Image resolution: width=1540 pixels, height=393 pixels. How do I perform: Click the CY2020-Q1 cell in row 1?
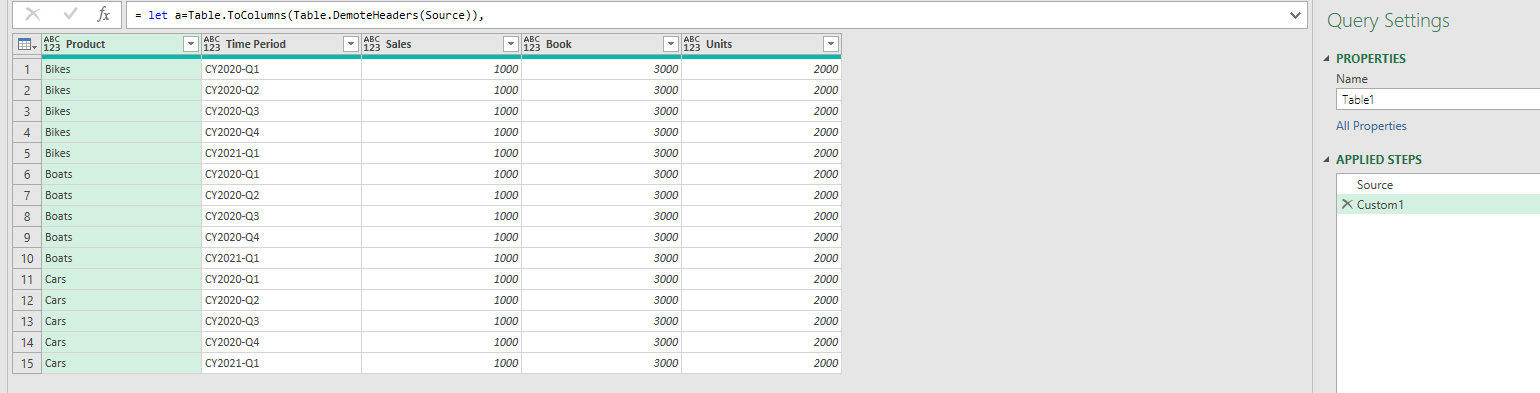coord(281,69)
